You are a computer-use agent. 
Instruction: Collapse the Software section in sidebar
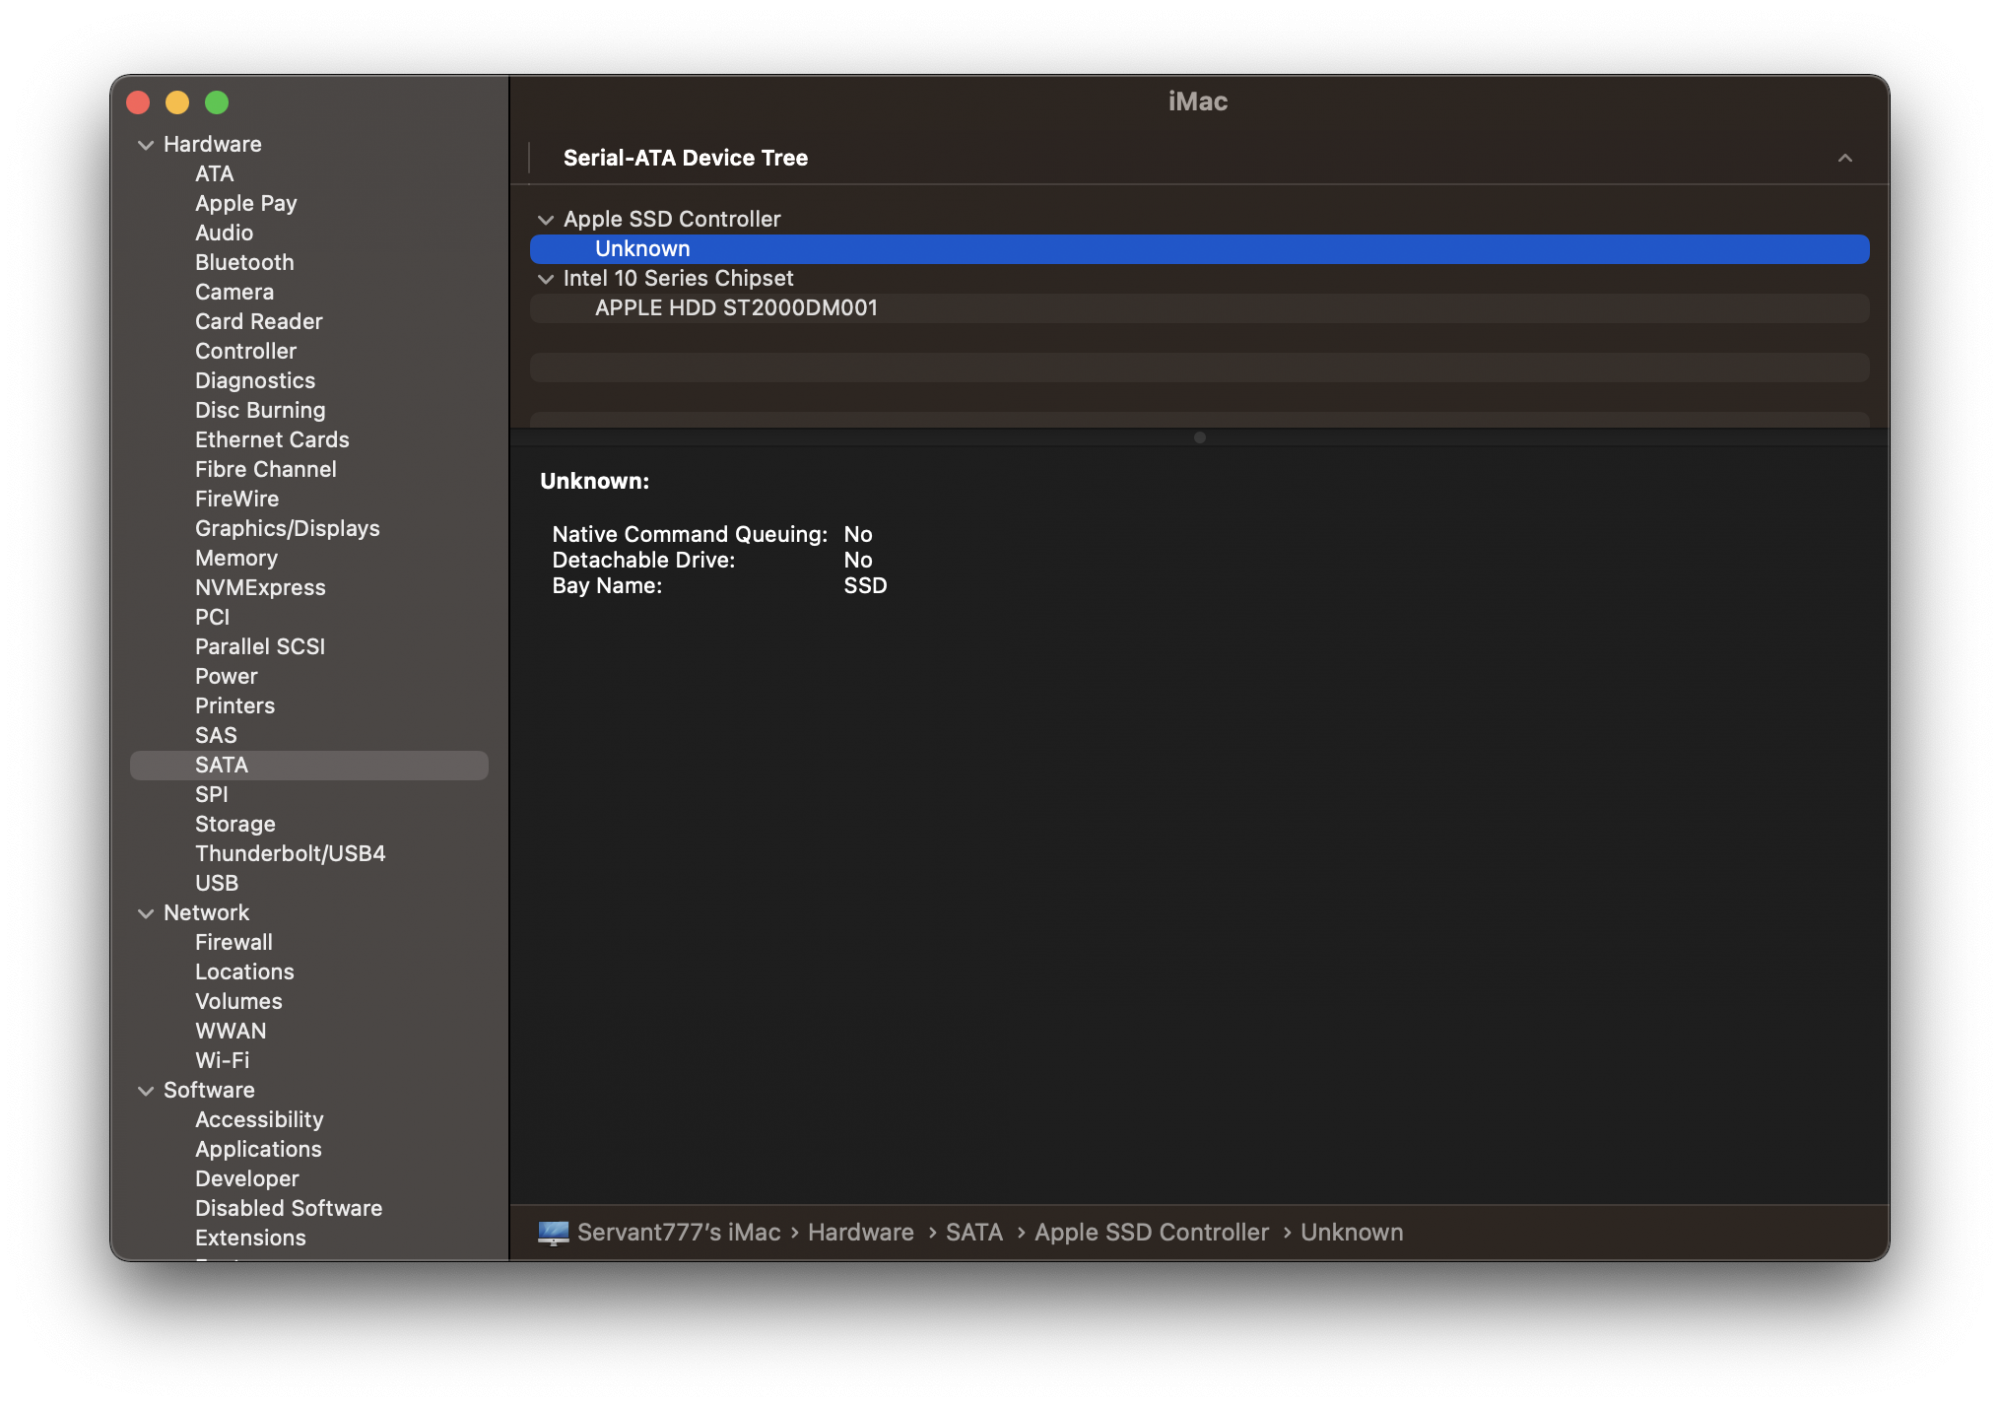pos(146,1091)
